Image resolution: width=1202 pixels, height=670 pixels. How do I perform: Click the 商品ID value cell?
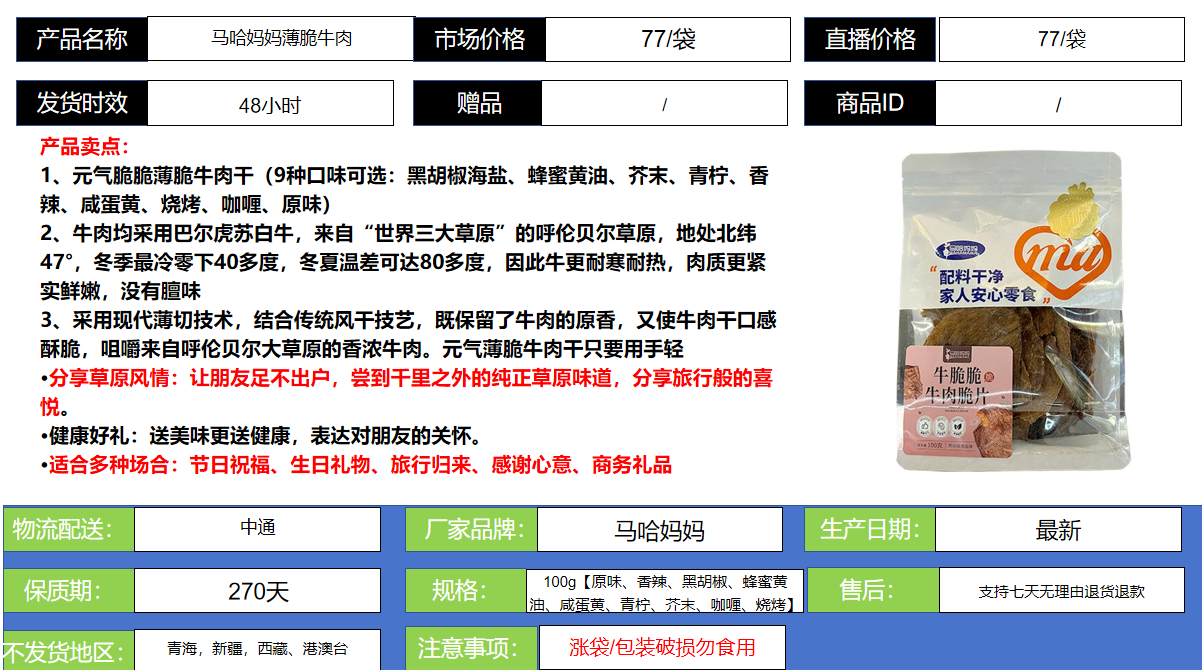(x=1058, y=104)
